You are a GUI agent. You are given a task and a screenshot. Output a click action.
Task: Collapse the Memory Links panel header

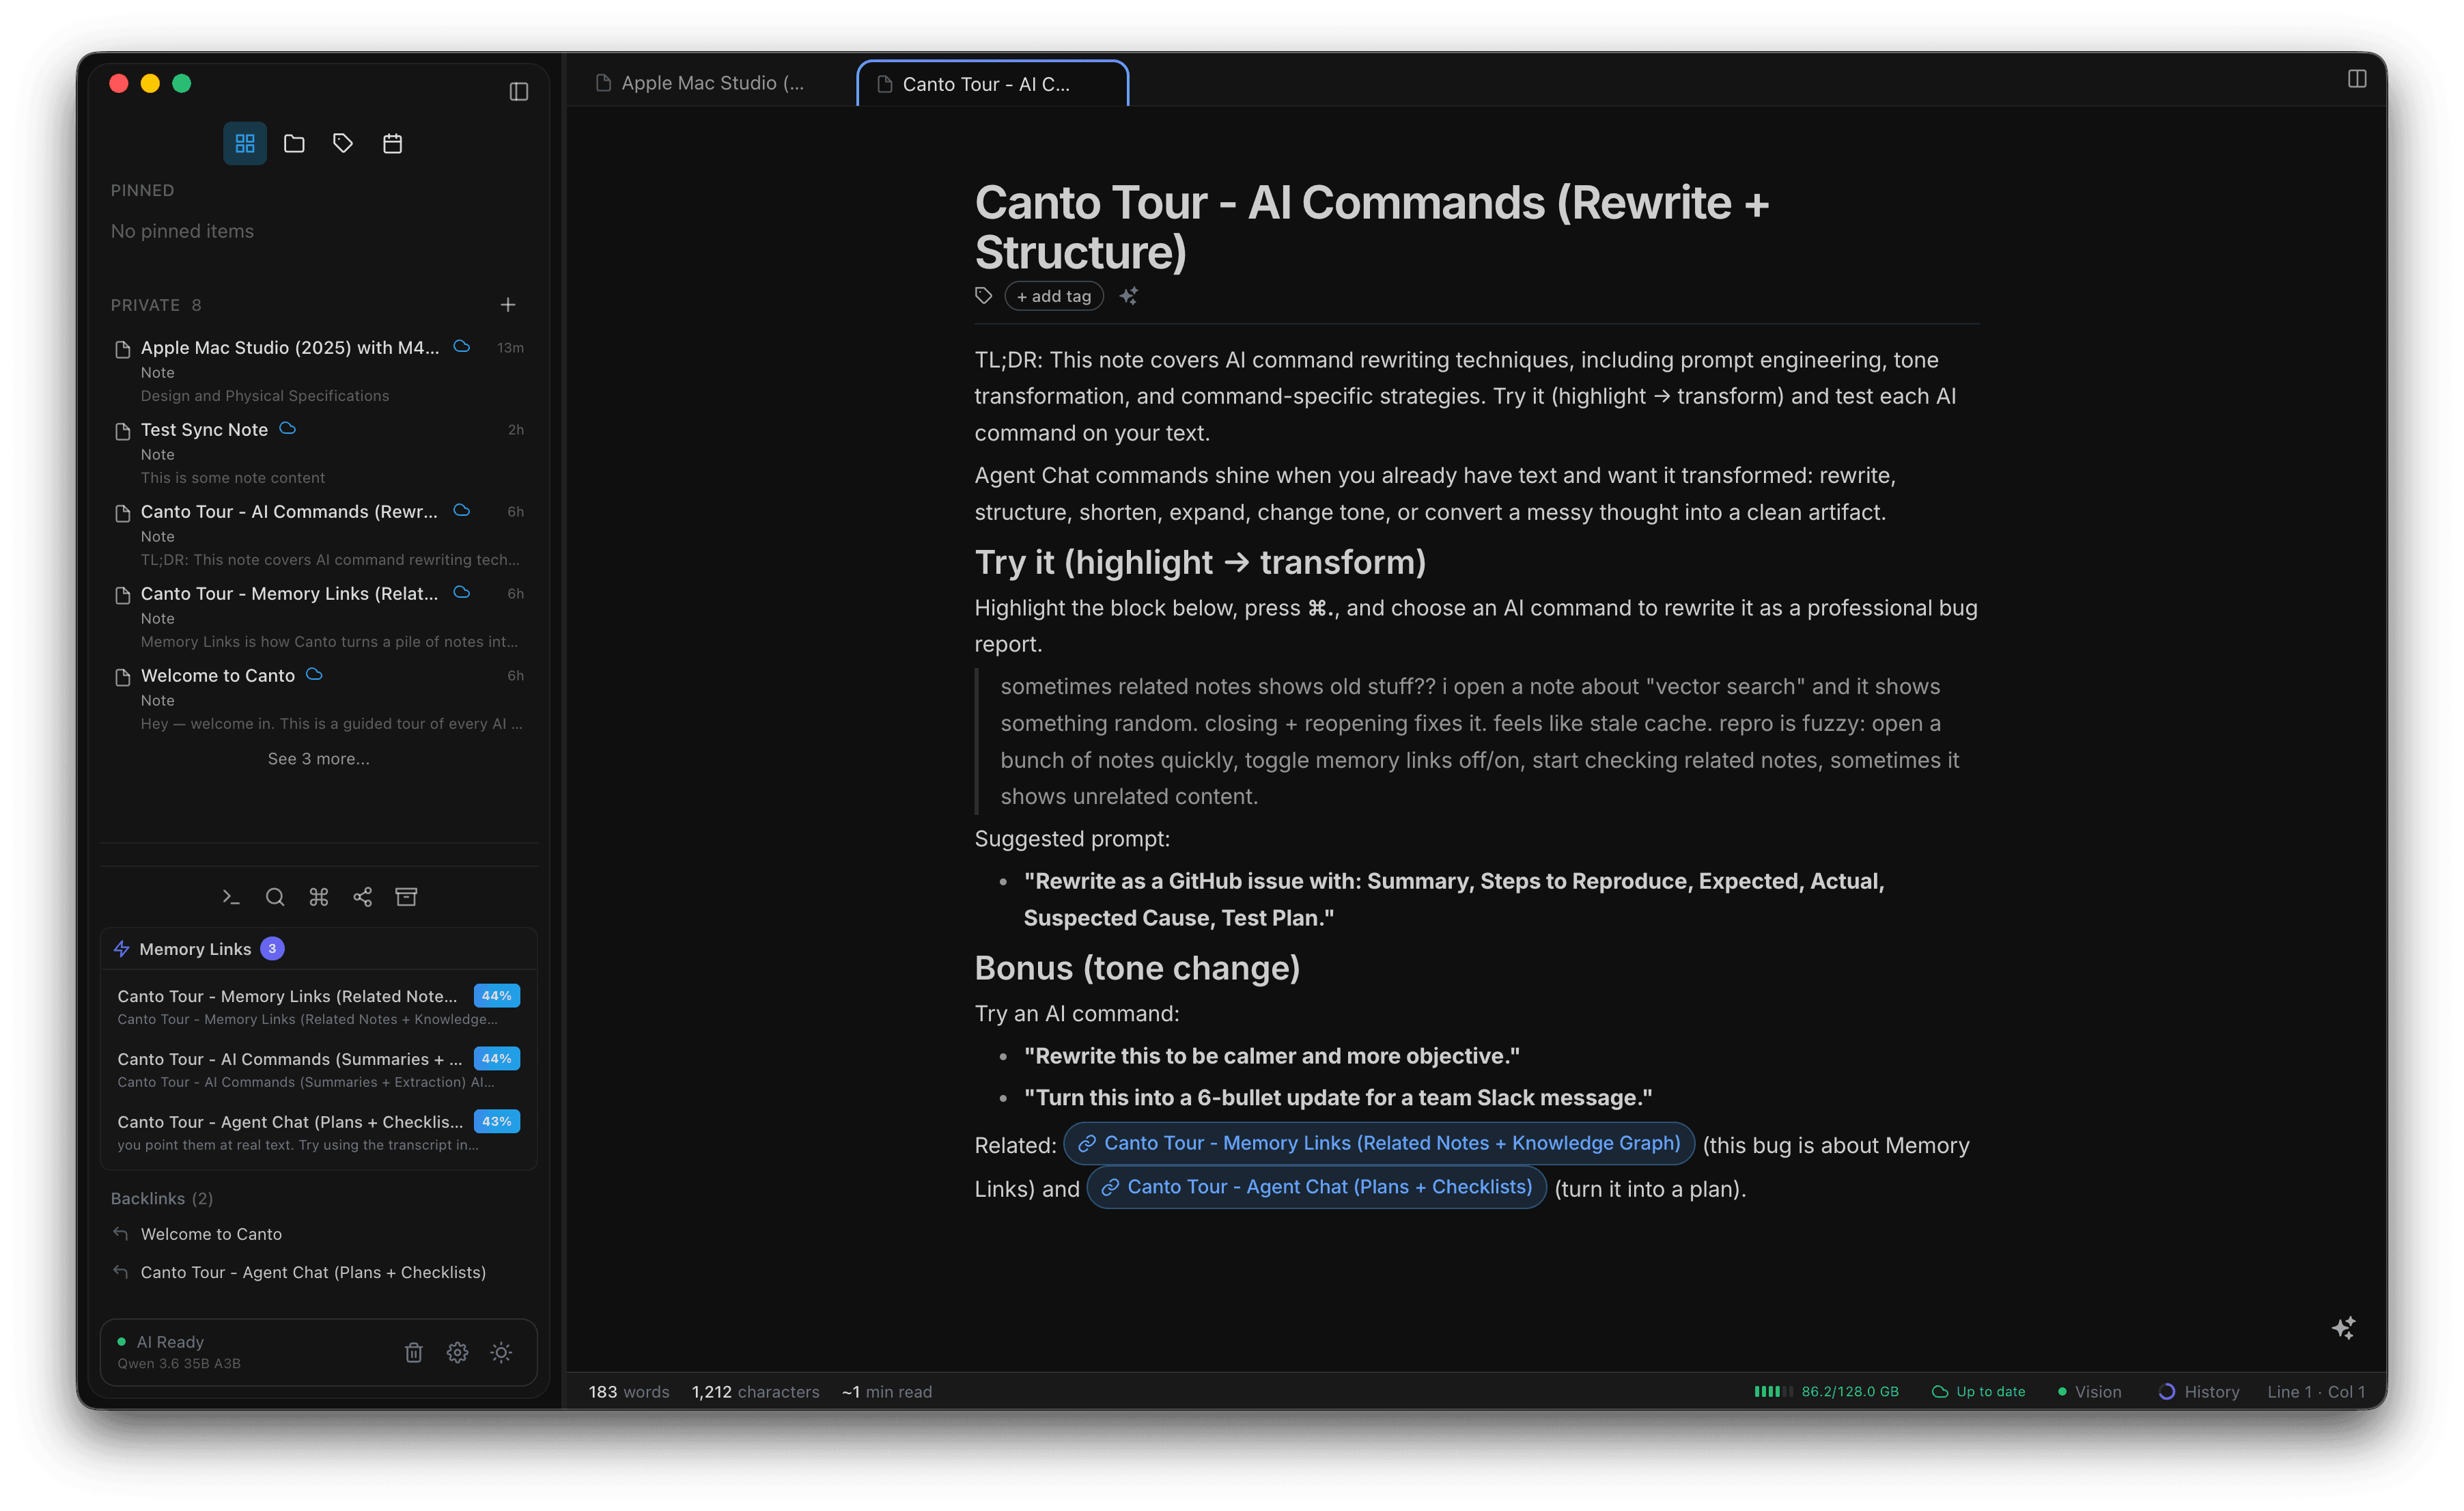[318, 949]
